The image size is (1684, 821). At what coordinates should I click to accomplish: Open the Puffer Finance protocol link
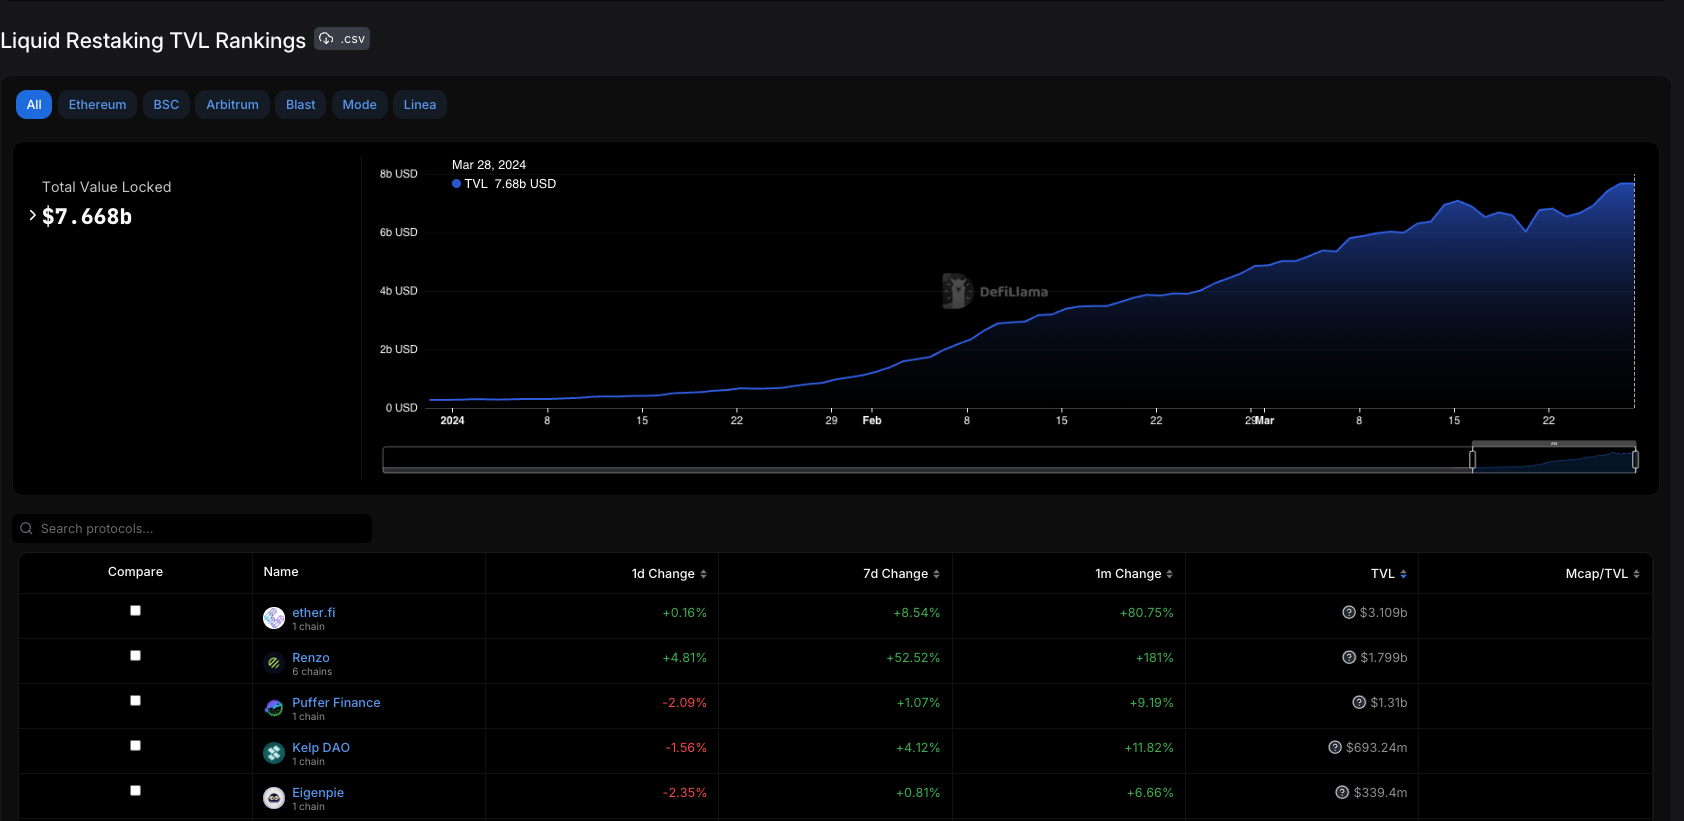coord(336,703)
